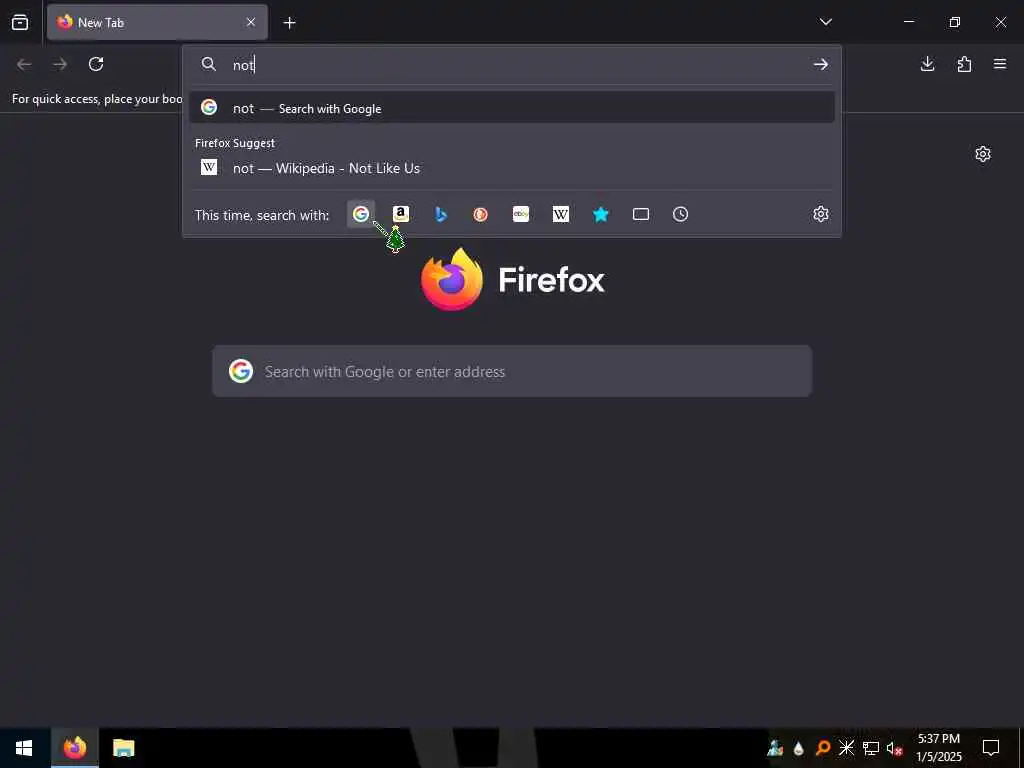This screenshot has width=1024, height=768.
Task: Click Firefox taskbar icon
Action: click(x=74, y=748)
